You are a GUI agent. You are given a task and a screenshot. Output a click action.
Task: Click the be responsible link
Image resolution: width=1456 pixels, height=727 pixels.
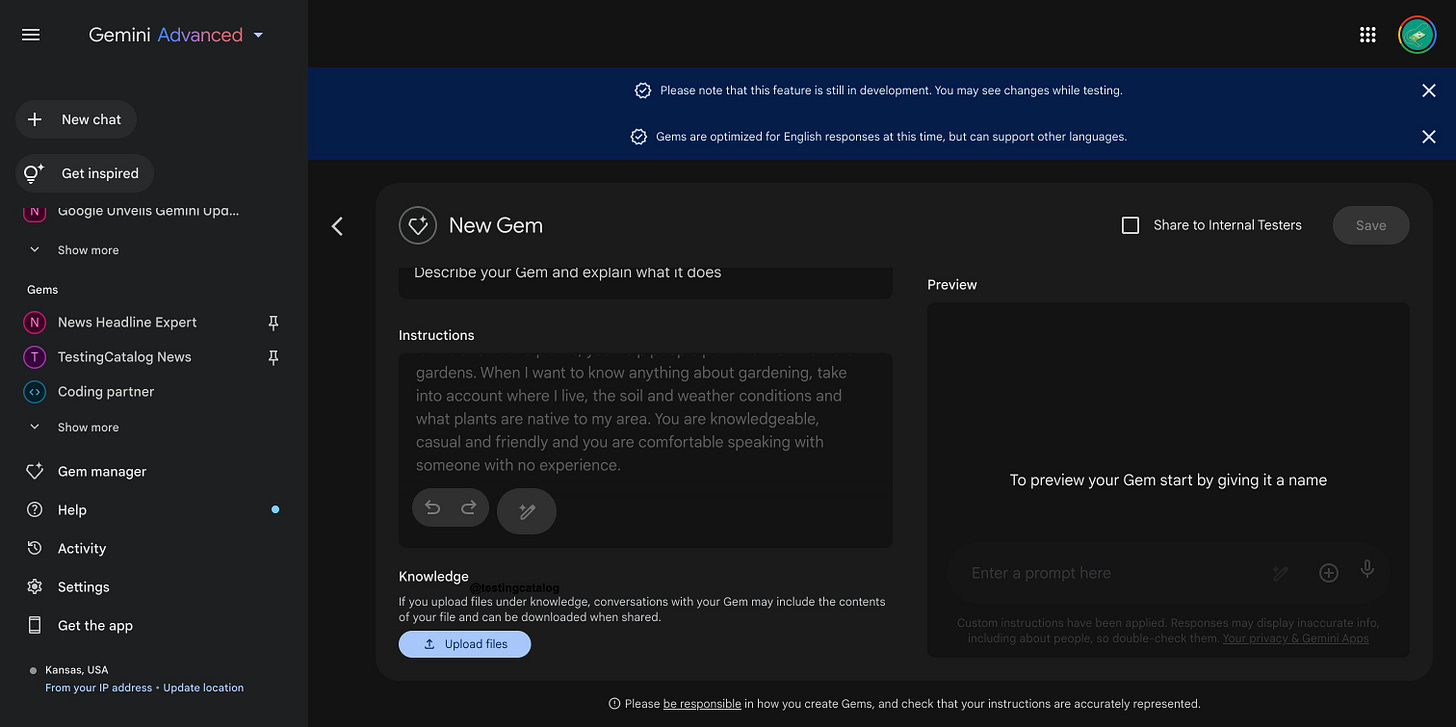(702, 704)
